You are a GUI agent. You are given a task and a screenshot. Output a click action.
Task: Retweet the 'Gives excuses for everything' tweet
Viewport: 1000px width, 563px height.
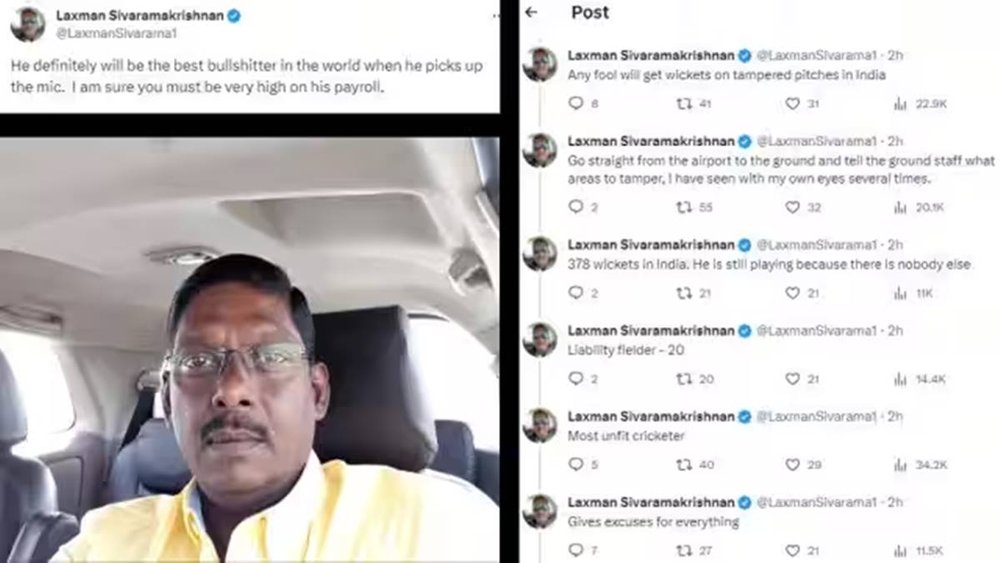point(684,550)
